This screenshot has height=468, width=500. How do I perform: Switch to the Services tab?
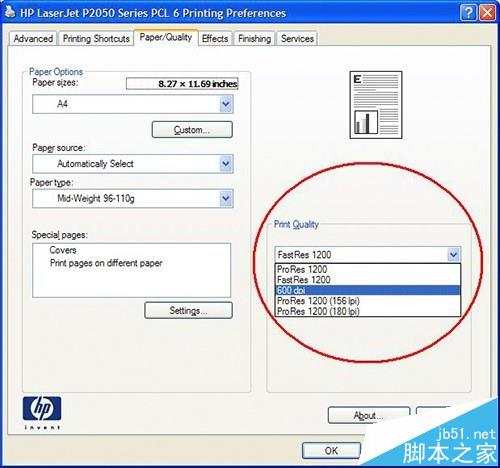click(297, 39)
